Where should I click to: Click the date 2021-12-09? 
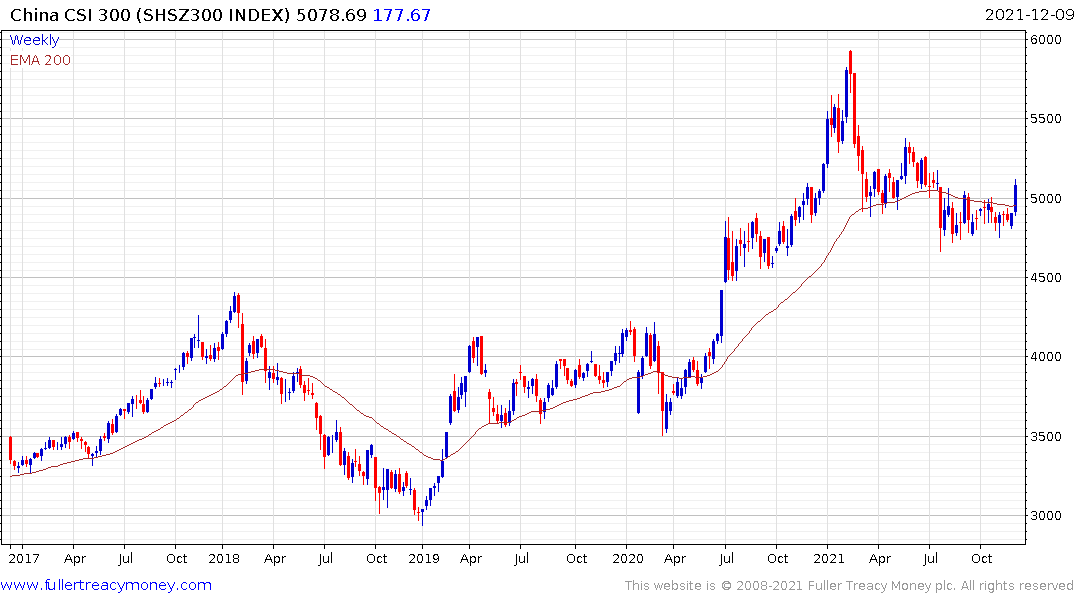click(1030, 15)
